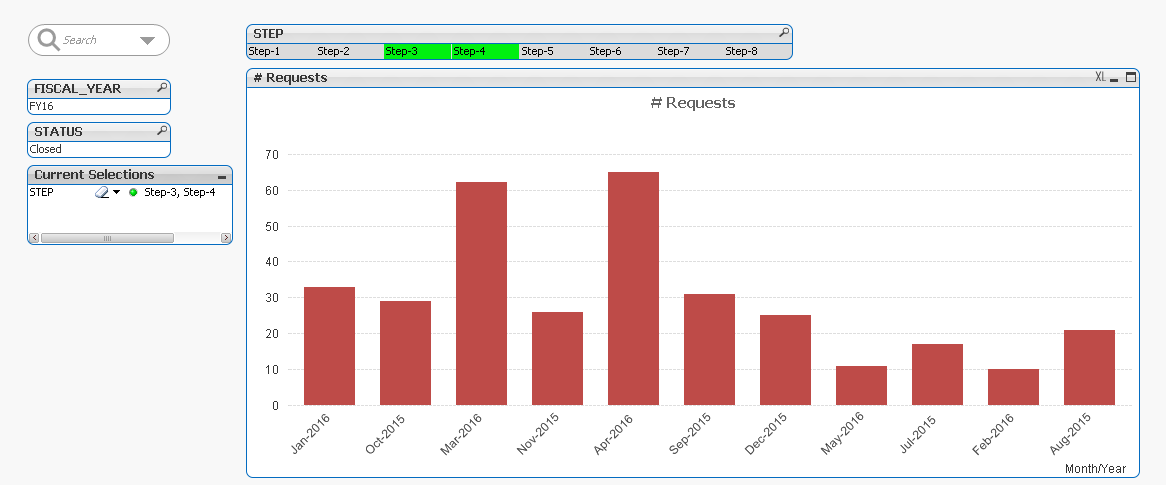Send # Requests chart to Excel (XL)
Image resolution: width=1166 pixels, height=485 pixels.
click(x=1101, y=77)
